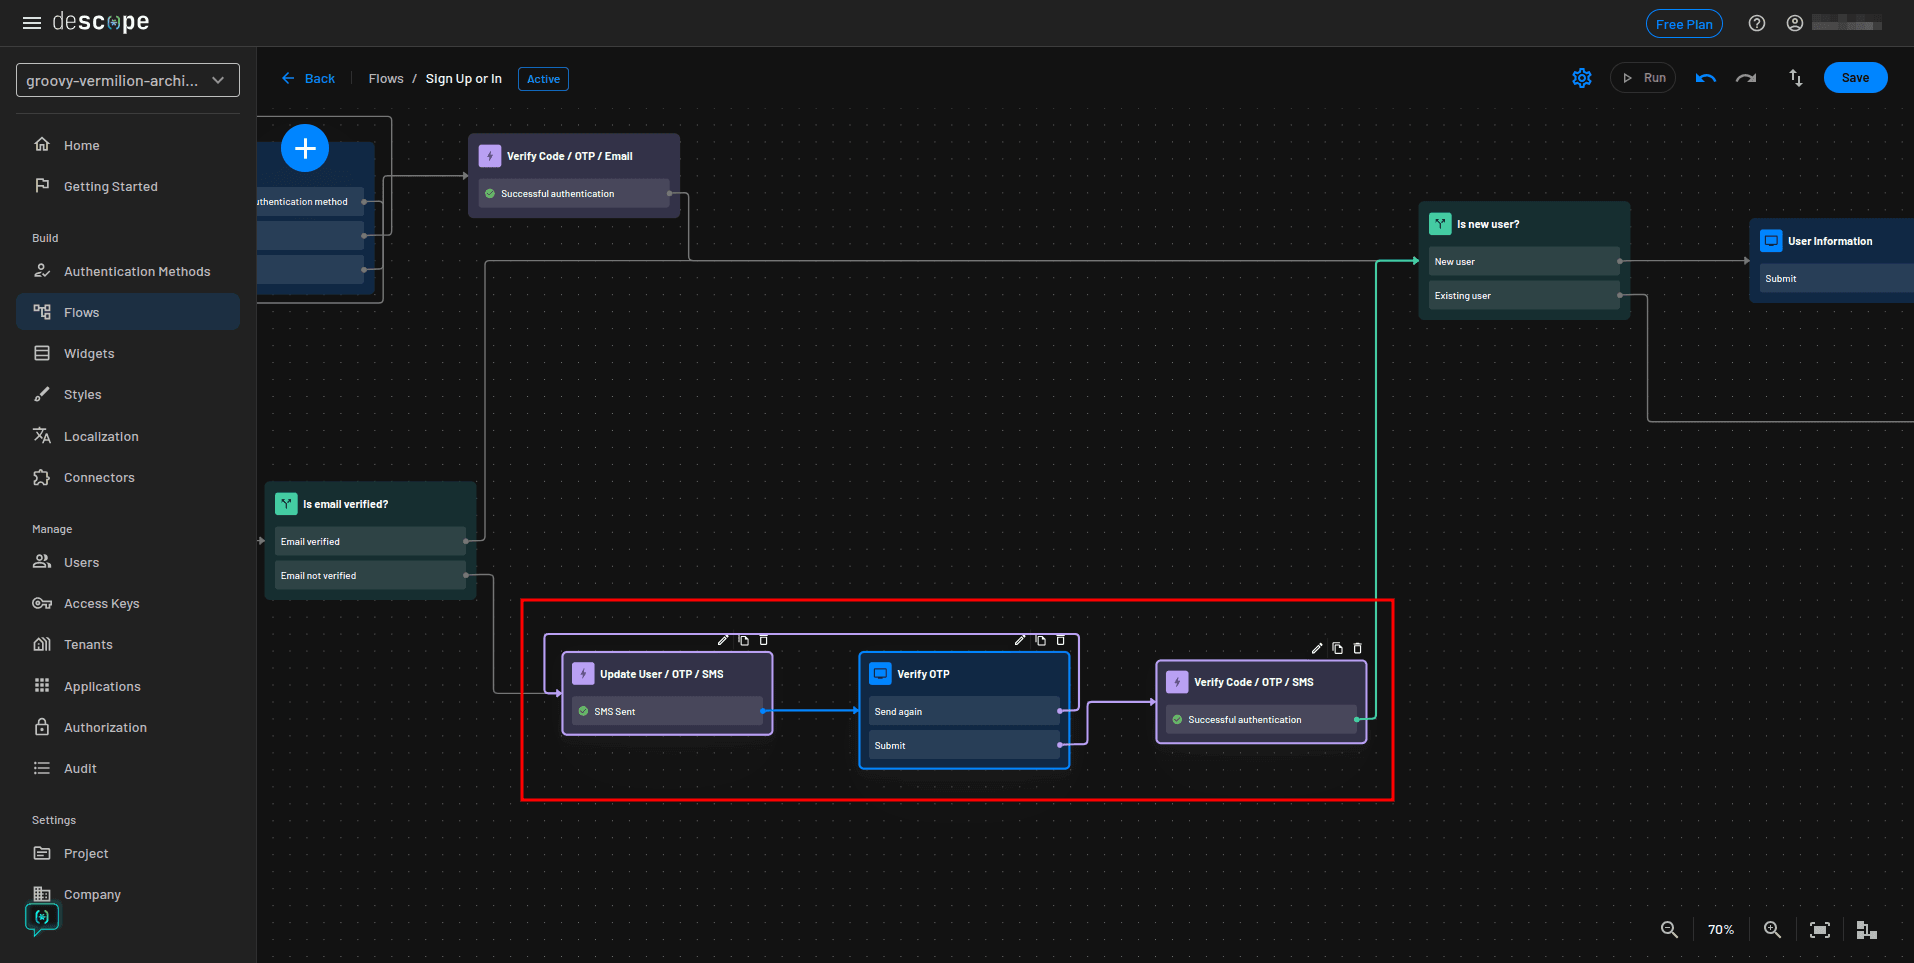Image resolution: width=1914 pixels, height=963 pixels.
Task: Duplicate the Update User / OTP / SMS node
Action: (743, 639)
